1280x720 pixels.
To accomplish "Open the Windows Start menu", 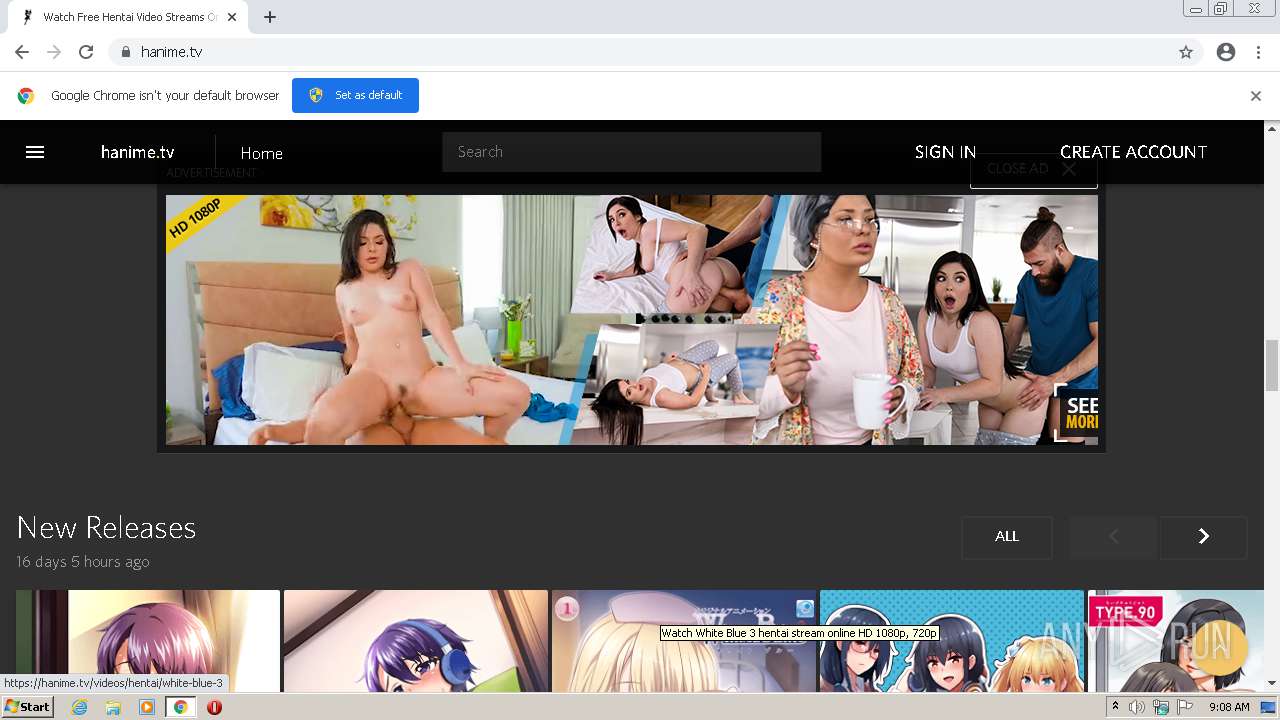I will [27, 707].
